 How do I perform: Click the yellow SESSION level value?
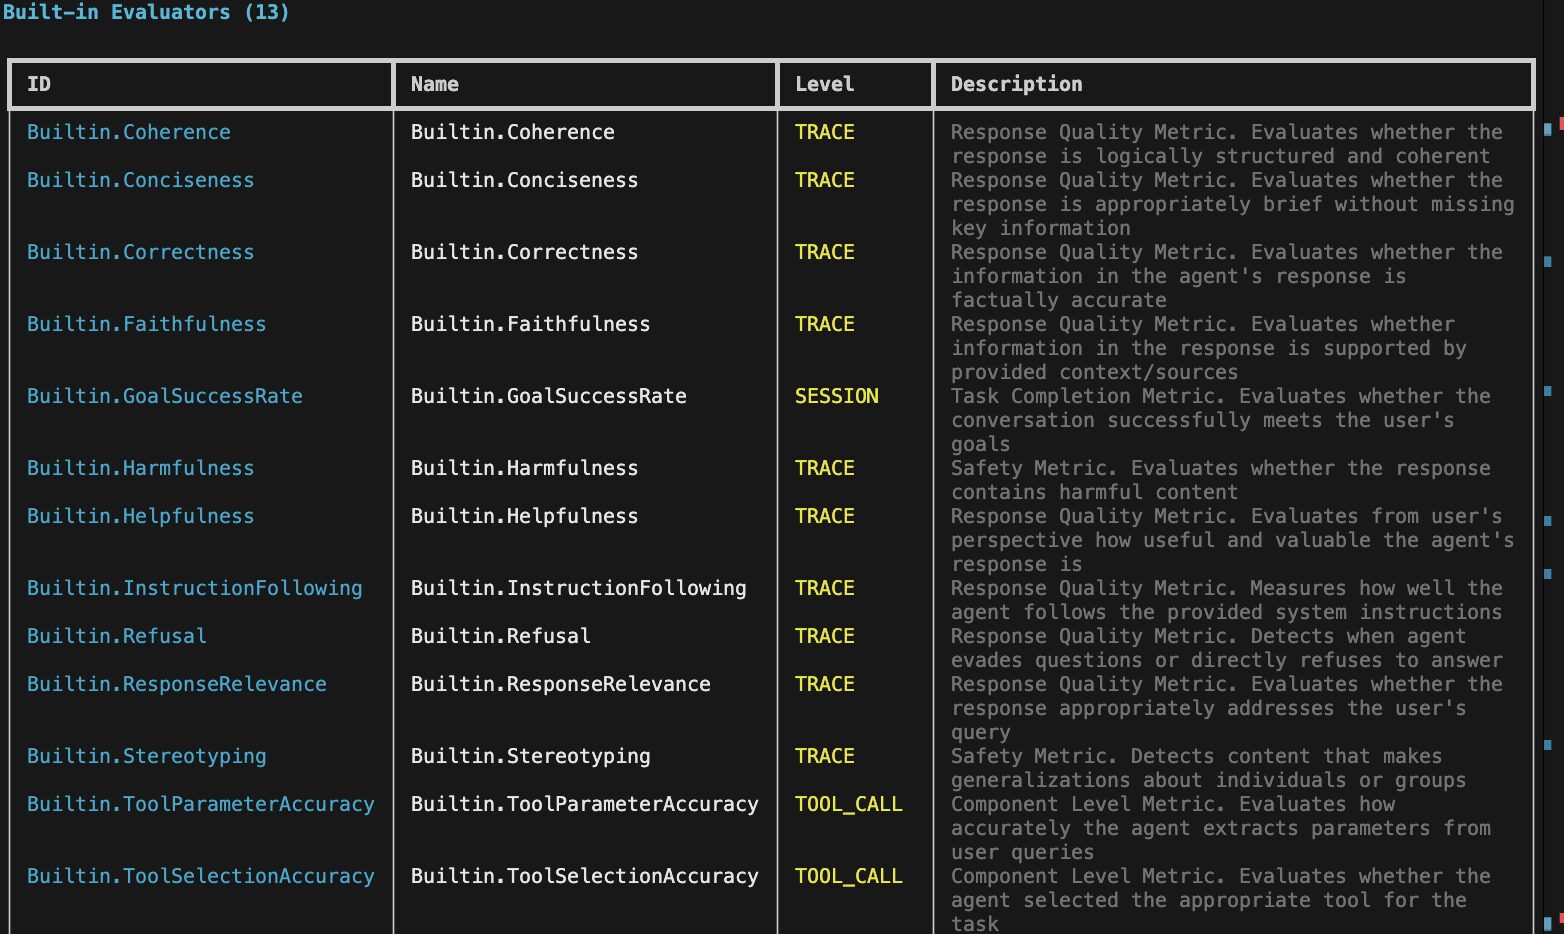(836, 396)
